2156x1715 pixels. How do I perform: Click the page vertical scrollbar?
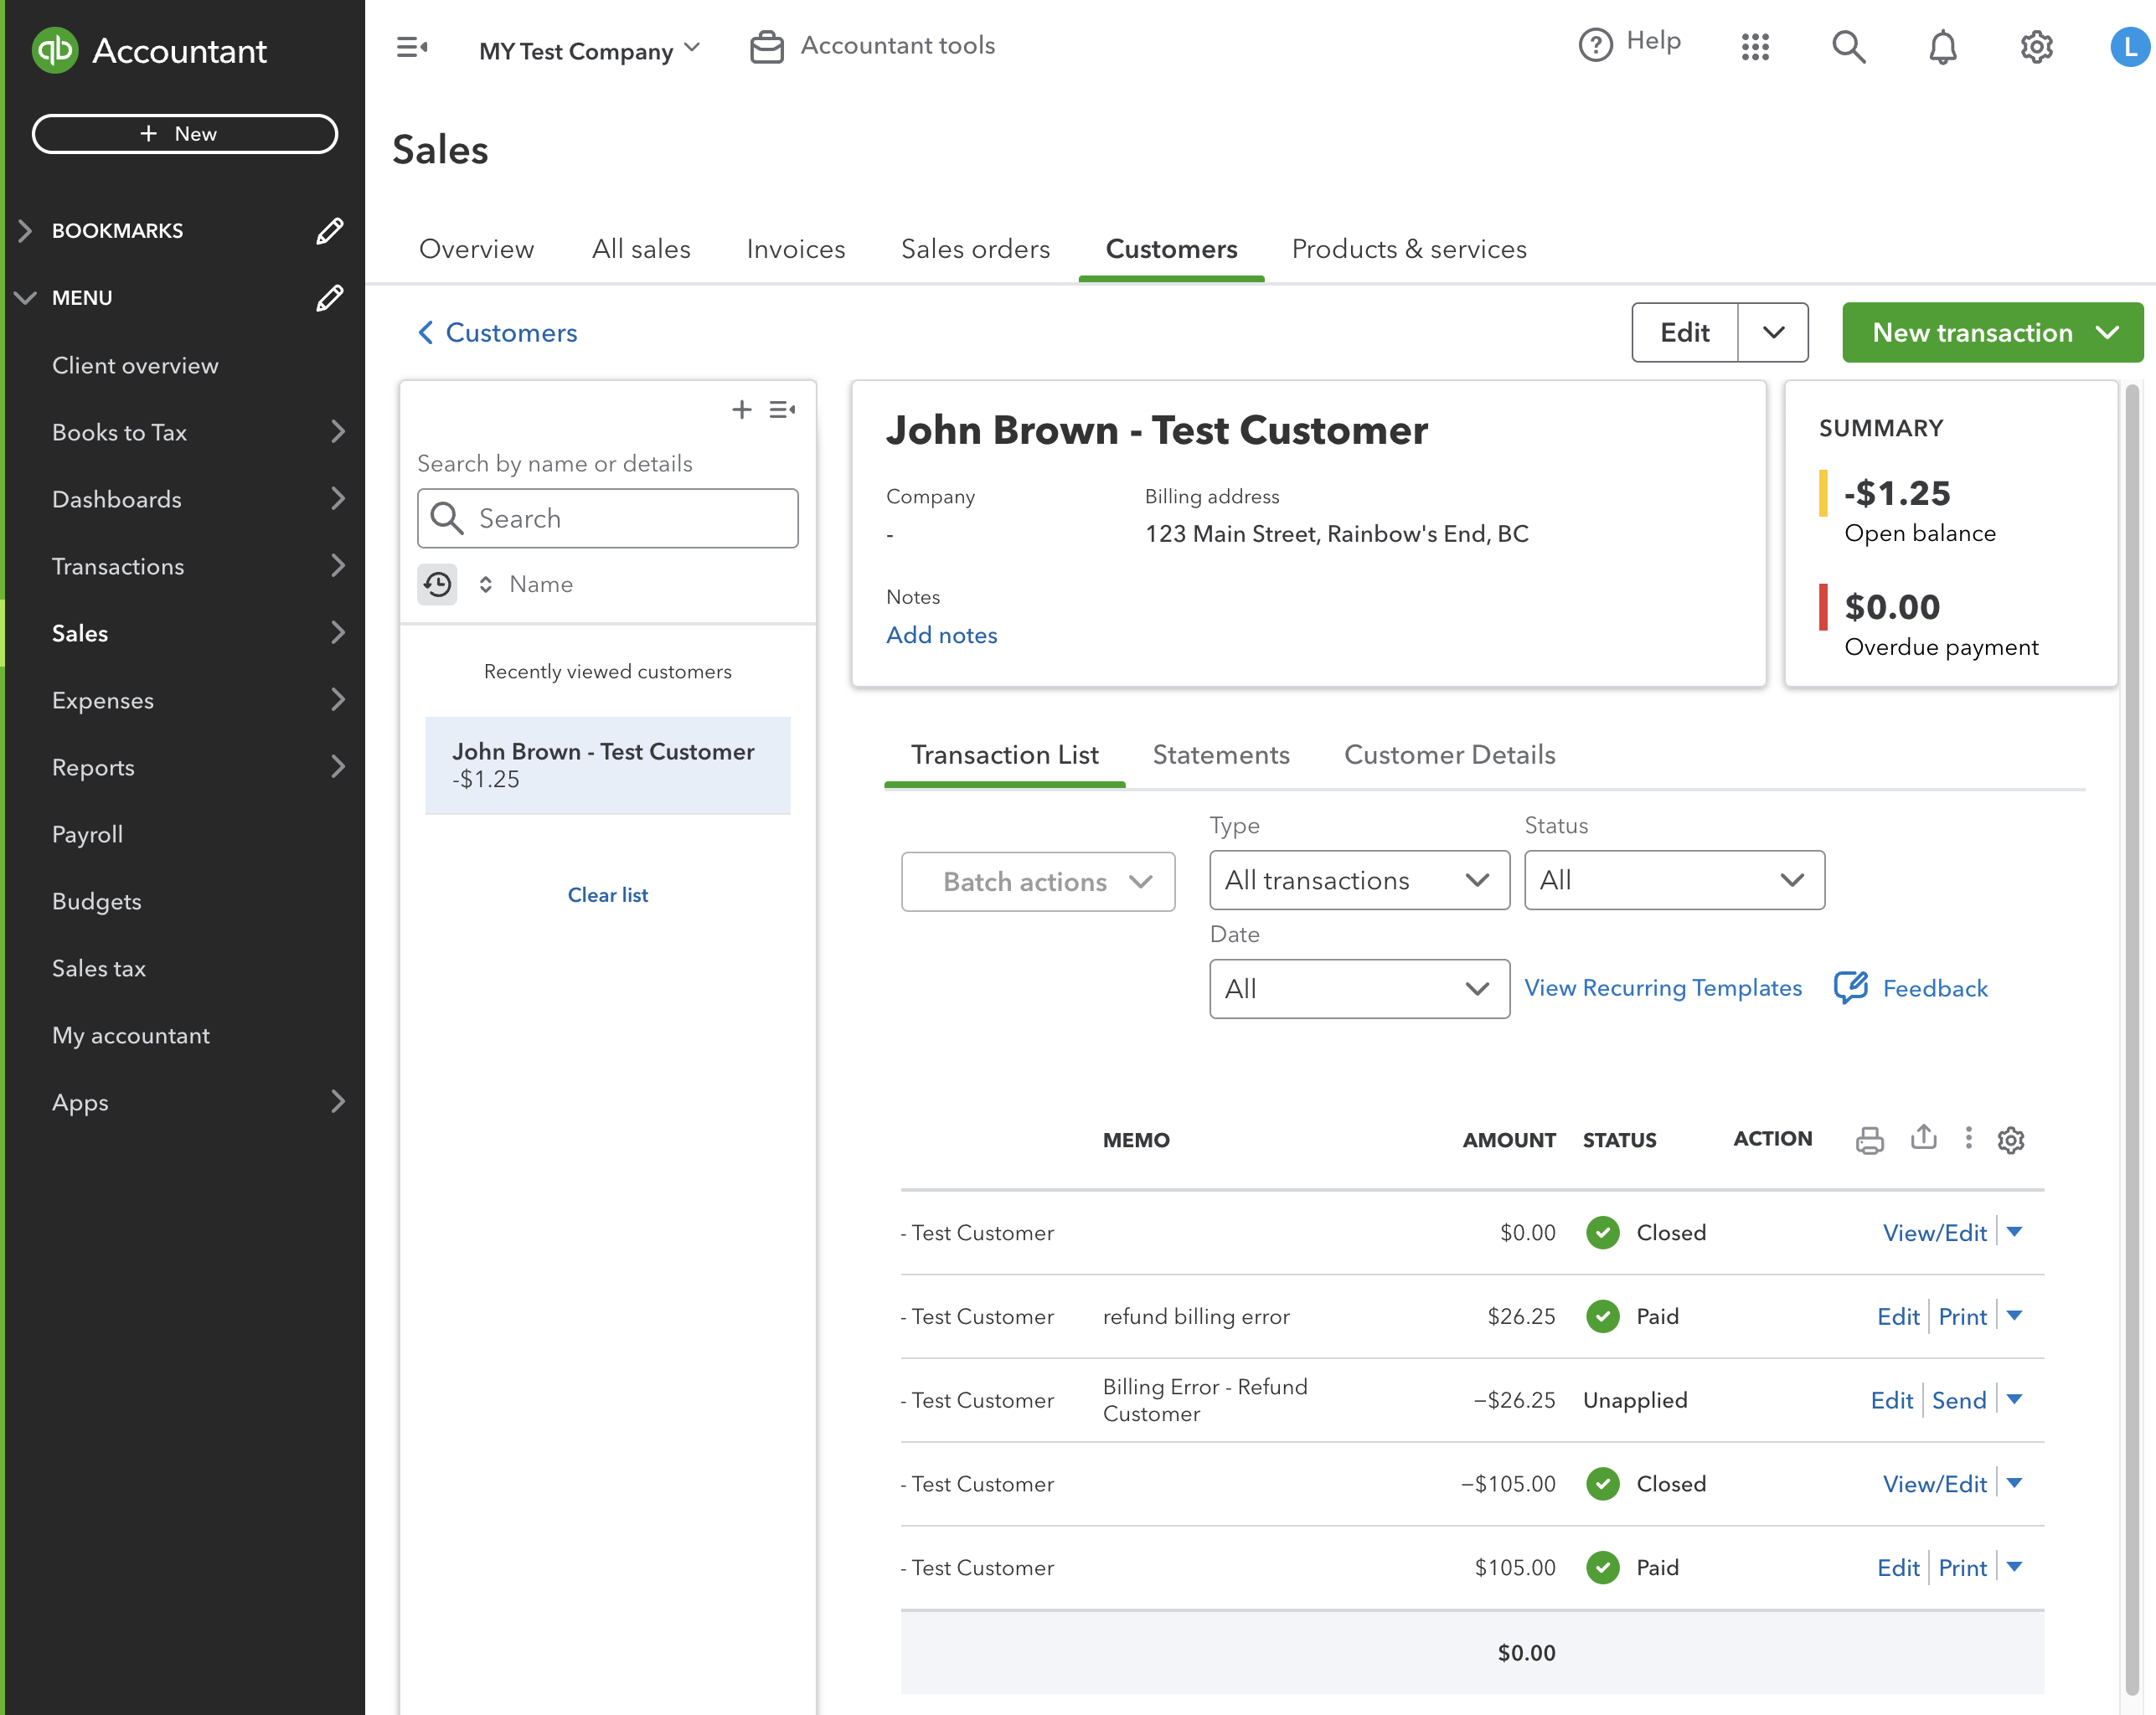(2130, 1040)
